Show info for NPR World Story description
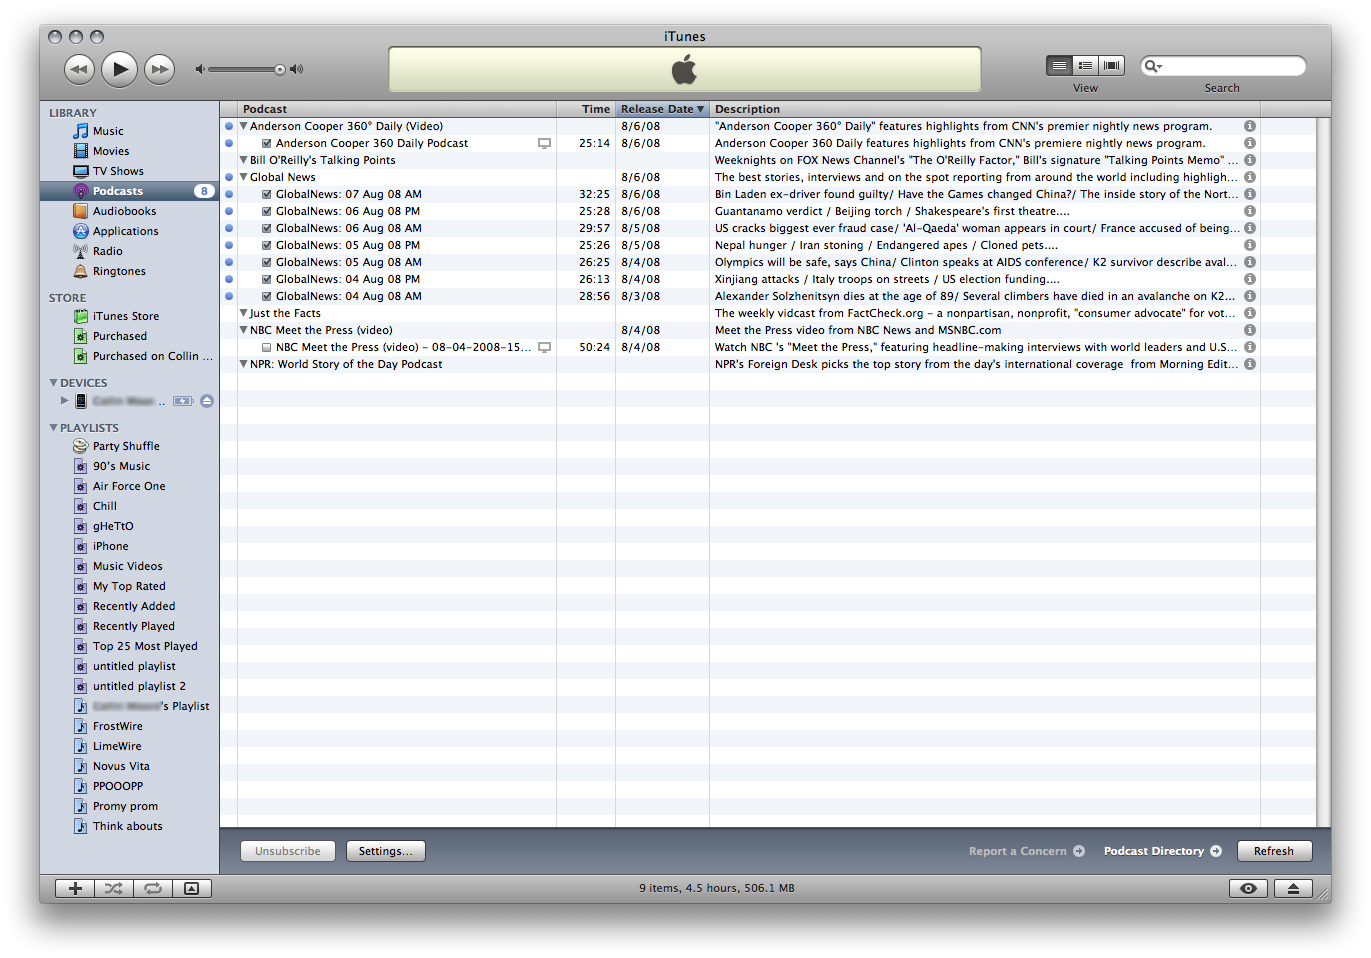 click(1250, 364)
